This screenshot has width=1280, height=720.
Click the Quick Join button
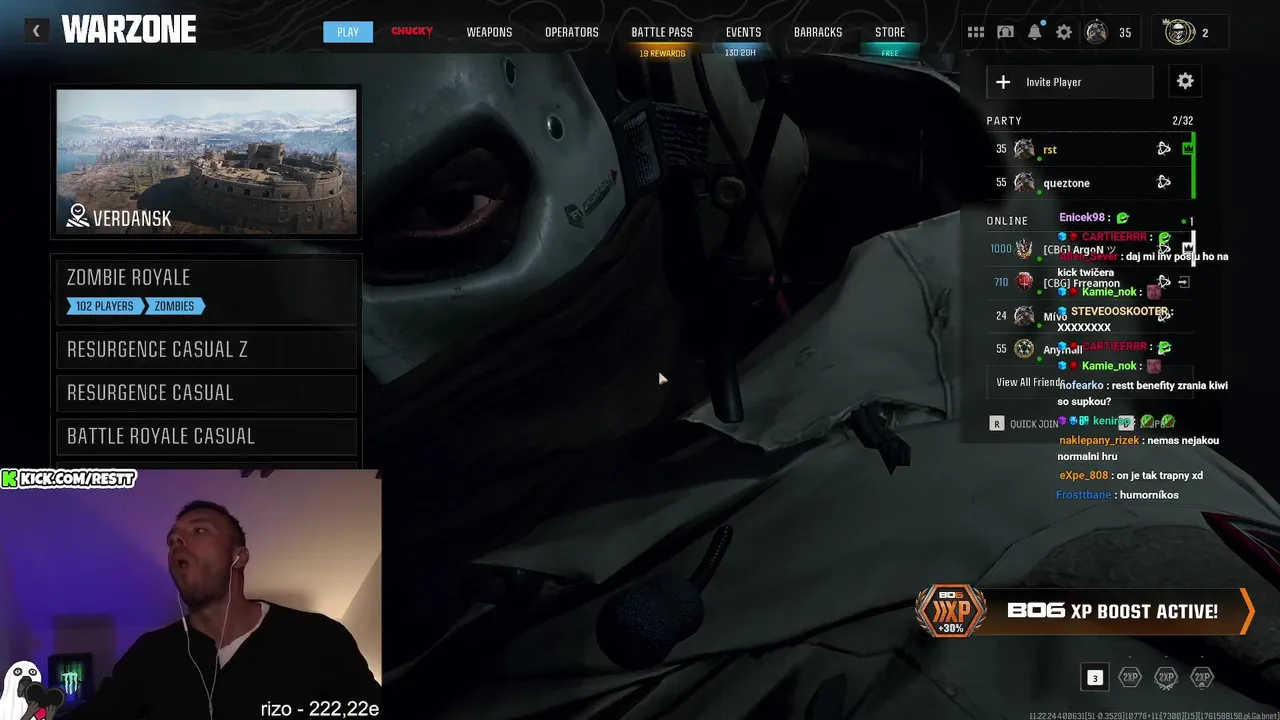(1025, 423)
